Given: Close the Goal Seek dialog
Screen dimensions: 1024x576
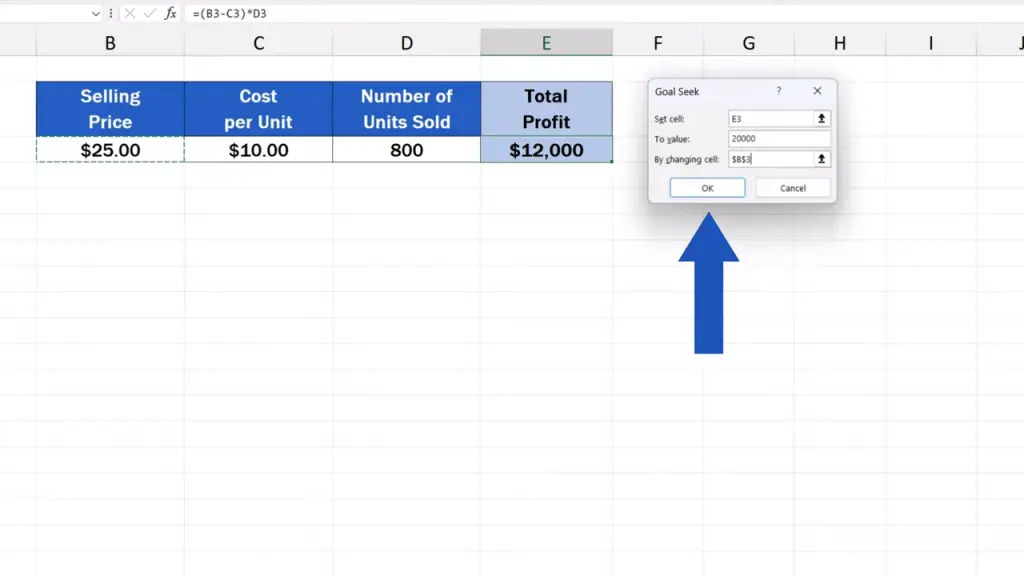Looking at the screenshot, I should [817, 91].
